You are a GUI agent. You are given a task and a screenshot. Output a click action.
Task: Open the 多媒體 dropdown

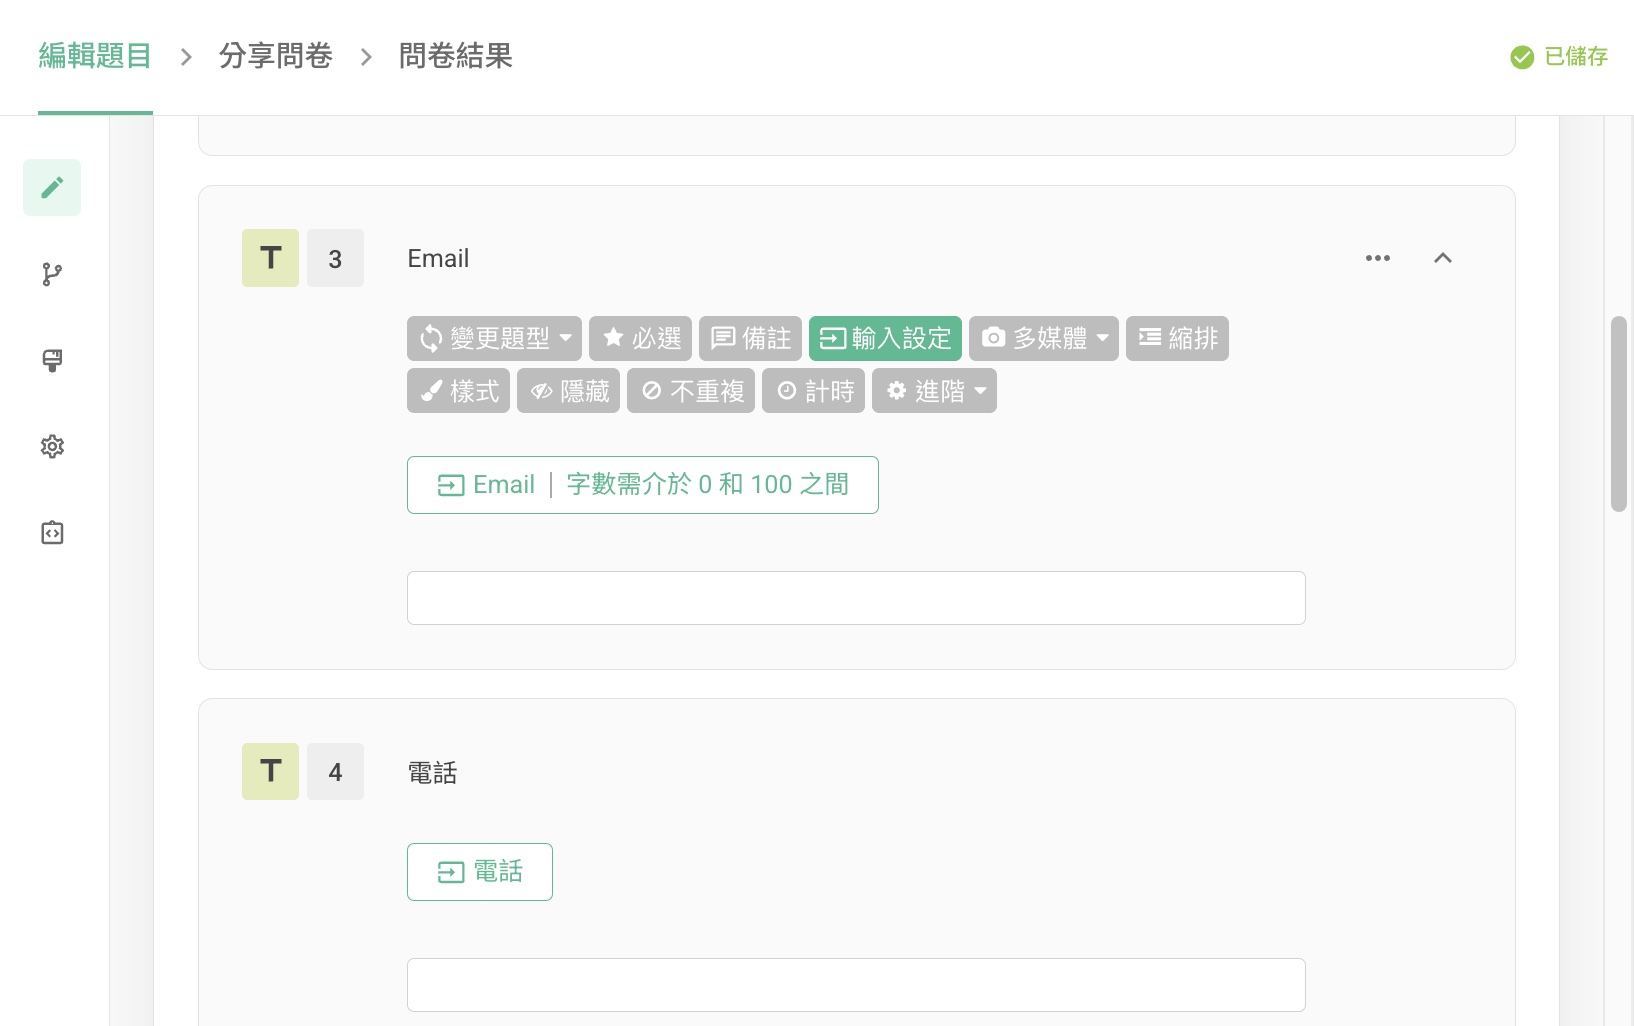click(x=1044, y=338)
